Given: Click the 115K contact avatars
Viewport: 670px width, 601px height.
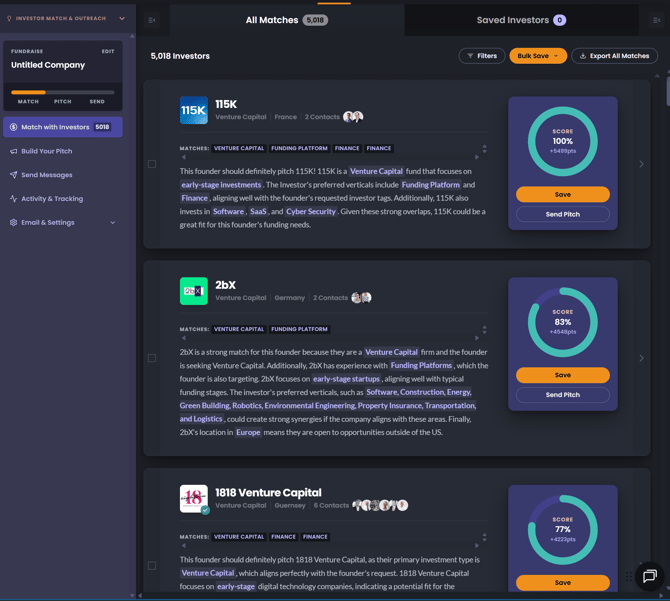Looking at the screenshot, I should click(x=353, y=117).
